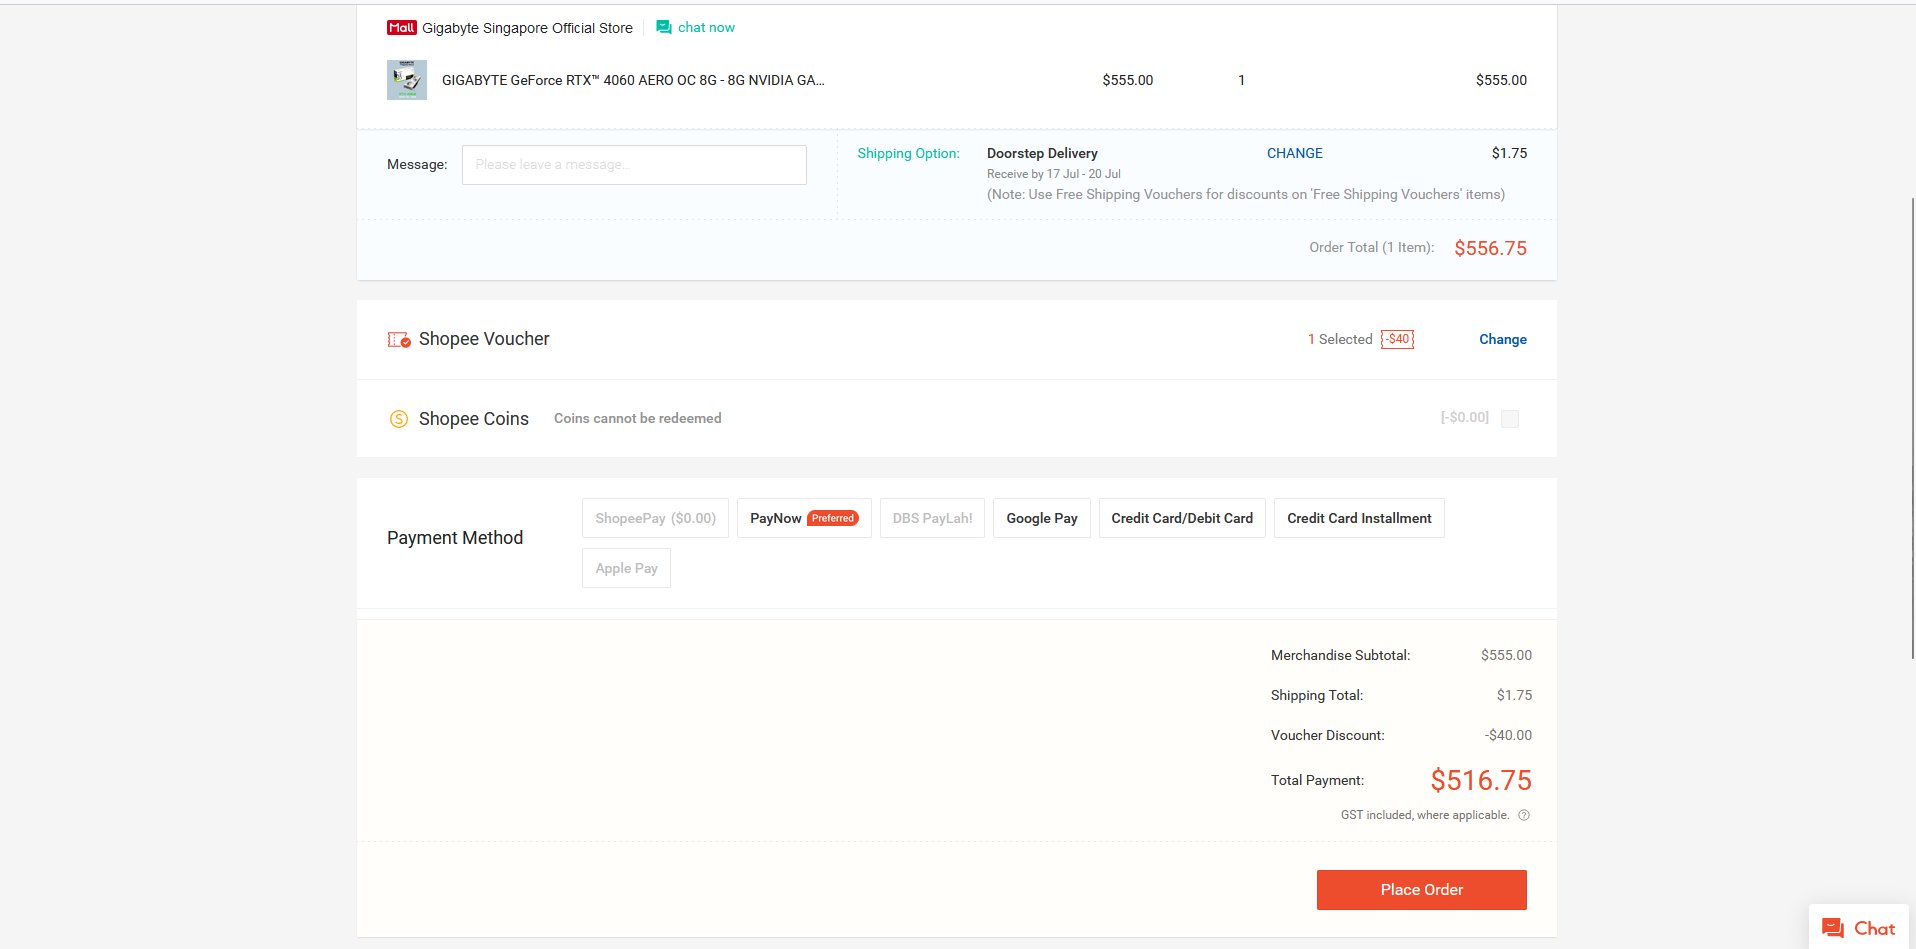This screenshot has height=949, width=1916.
Task: Click the red Mall badge icon
Action: (402, 28)
